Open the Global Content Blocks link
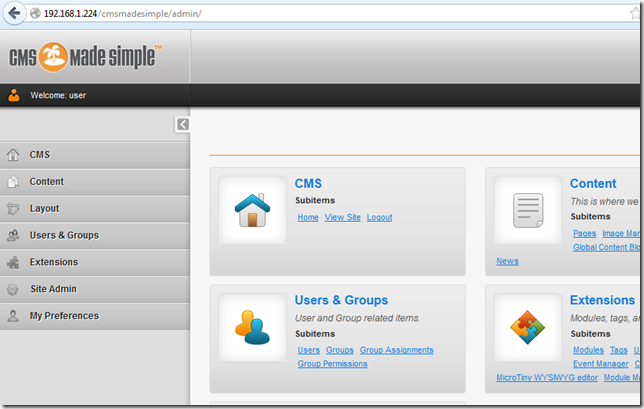This screenshot has width=644, height=409. point(606,247)
